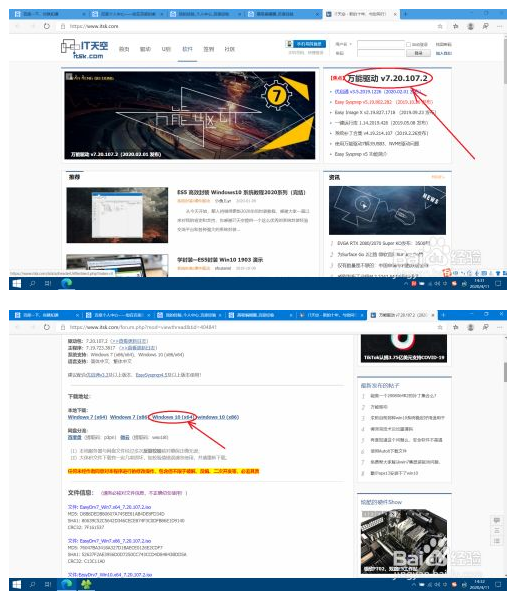Click the orange more link beside 资讯
This screenshot has height=593, width=507.
[x=438, y=177]
